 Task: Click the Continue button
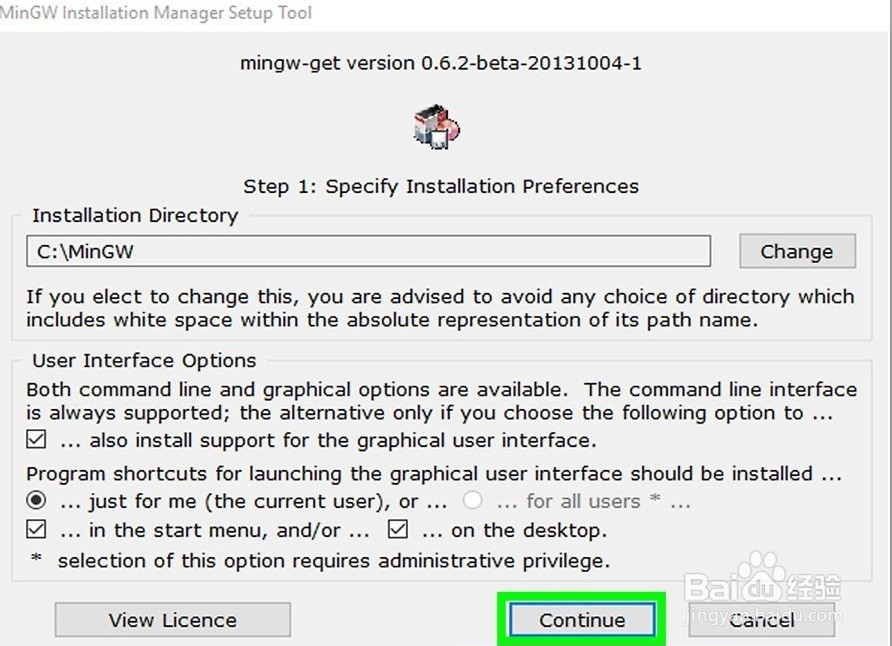pyautogui.click(x=582, y=619)
